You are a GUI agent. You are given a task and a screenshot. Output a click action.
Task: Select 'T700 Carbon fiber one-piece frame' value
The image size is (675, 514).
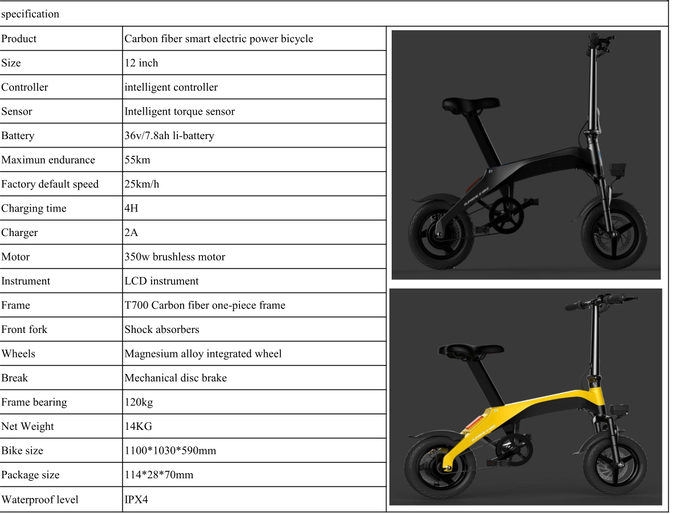[205, 305]
